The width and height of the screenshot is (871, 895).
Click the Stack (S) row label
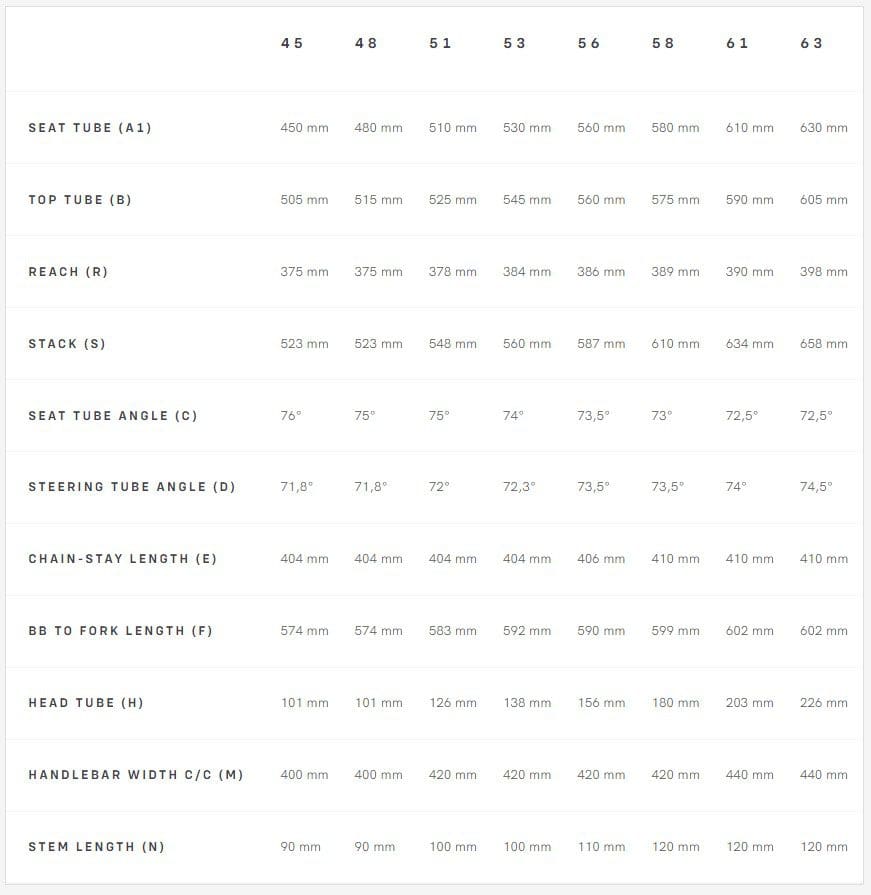(67, 344)
